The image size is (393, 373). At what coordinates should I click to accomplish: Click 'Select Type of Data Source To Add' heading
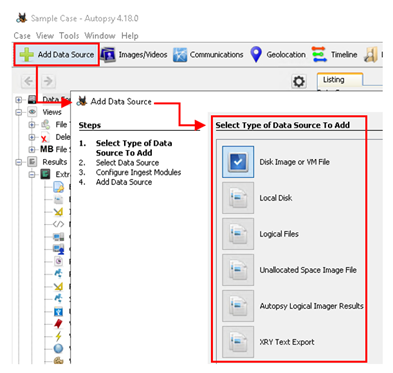tap(282, 125)
